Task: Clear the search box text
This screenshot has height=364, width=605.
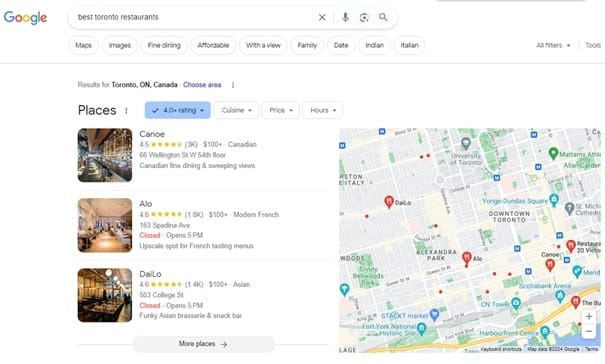Action: click(x=322, y=17)
